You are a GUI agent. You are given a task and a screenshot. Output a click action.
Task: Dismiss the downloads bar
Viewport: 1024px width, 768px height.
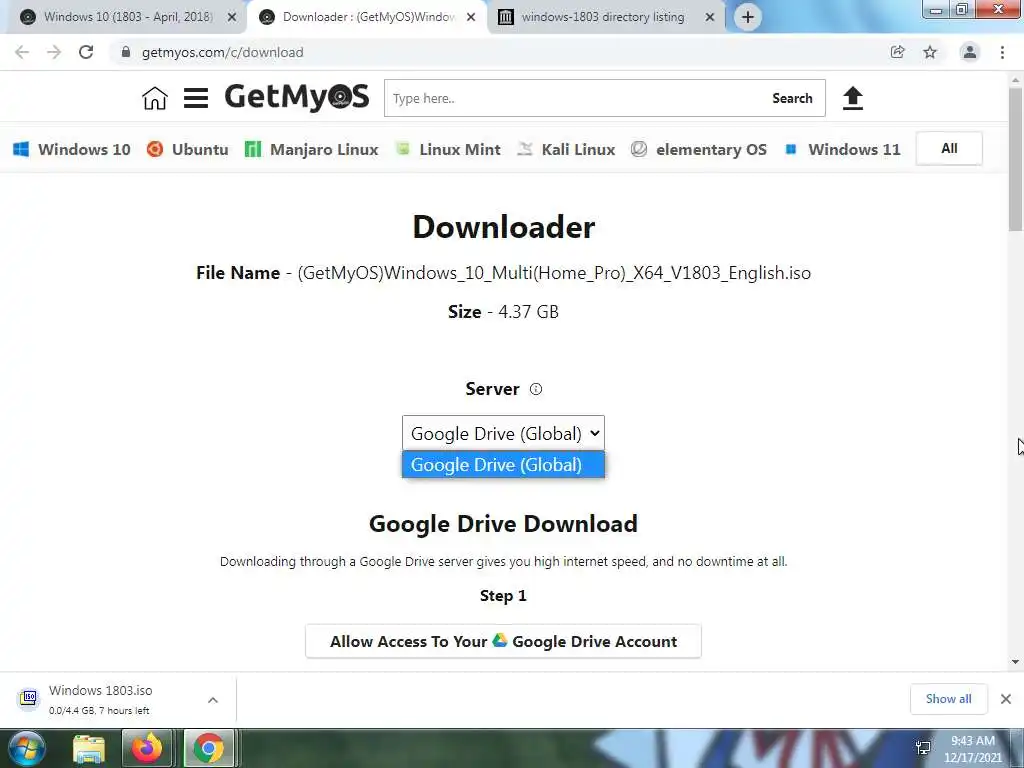point(1006,699)
